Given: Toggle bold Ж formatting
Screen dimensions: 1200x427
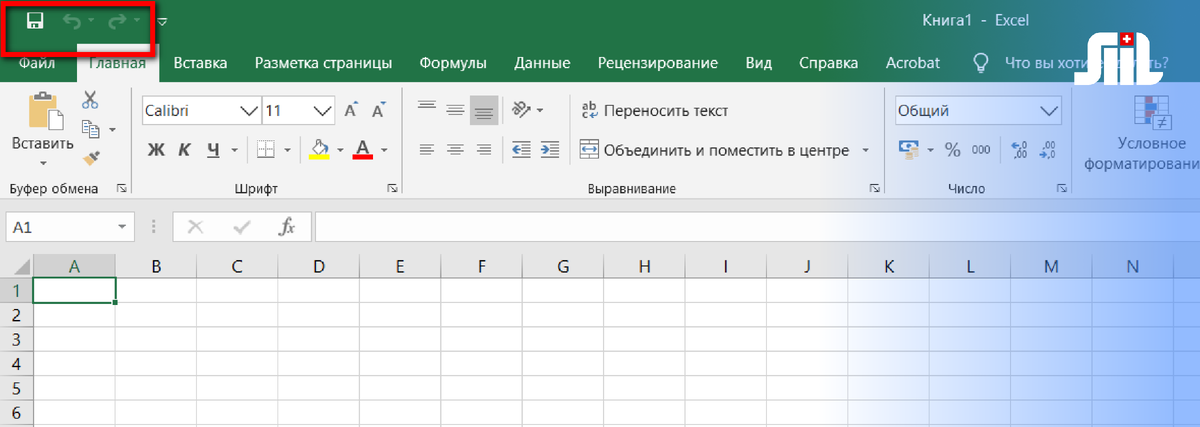Looking at the screenshot, I should coord(156,150).
